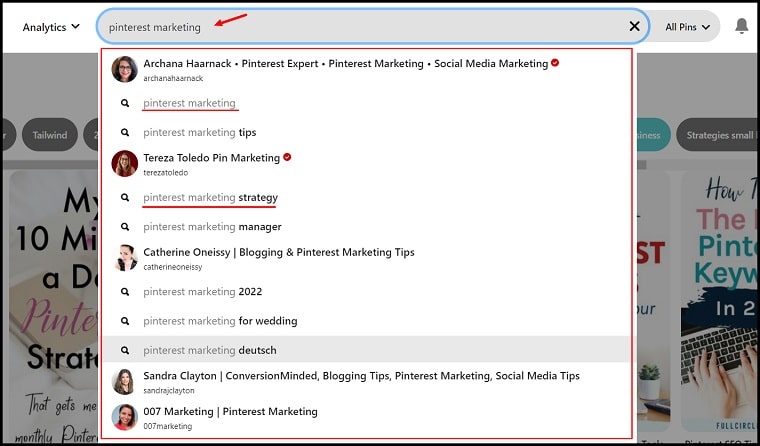This screenshot has height=446, width=760.
Task: Clear the search with the X icon
Action: coord(634,26)
